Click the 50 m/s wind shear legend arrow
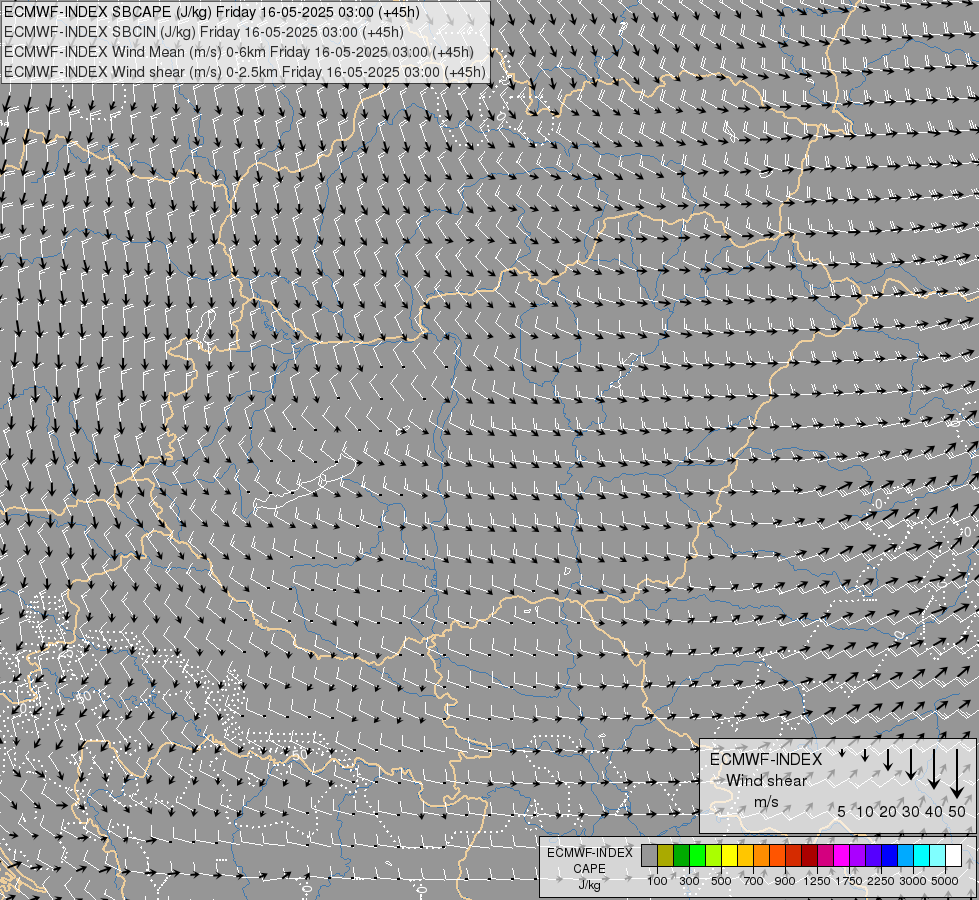The height and width of the screenshot is (900, 979). click(957, 774)
